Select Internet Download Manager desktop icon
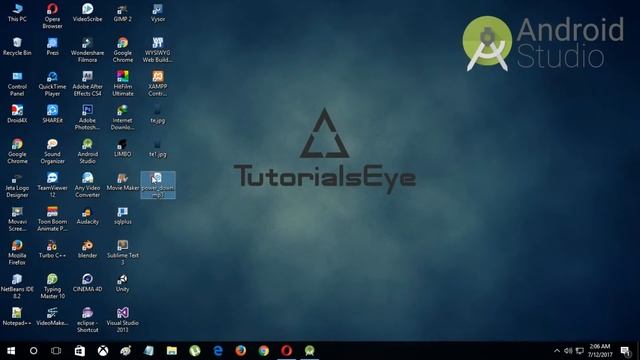 click(122, 117)
